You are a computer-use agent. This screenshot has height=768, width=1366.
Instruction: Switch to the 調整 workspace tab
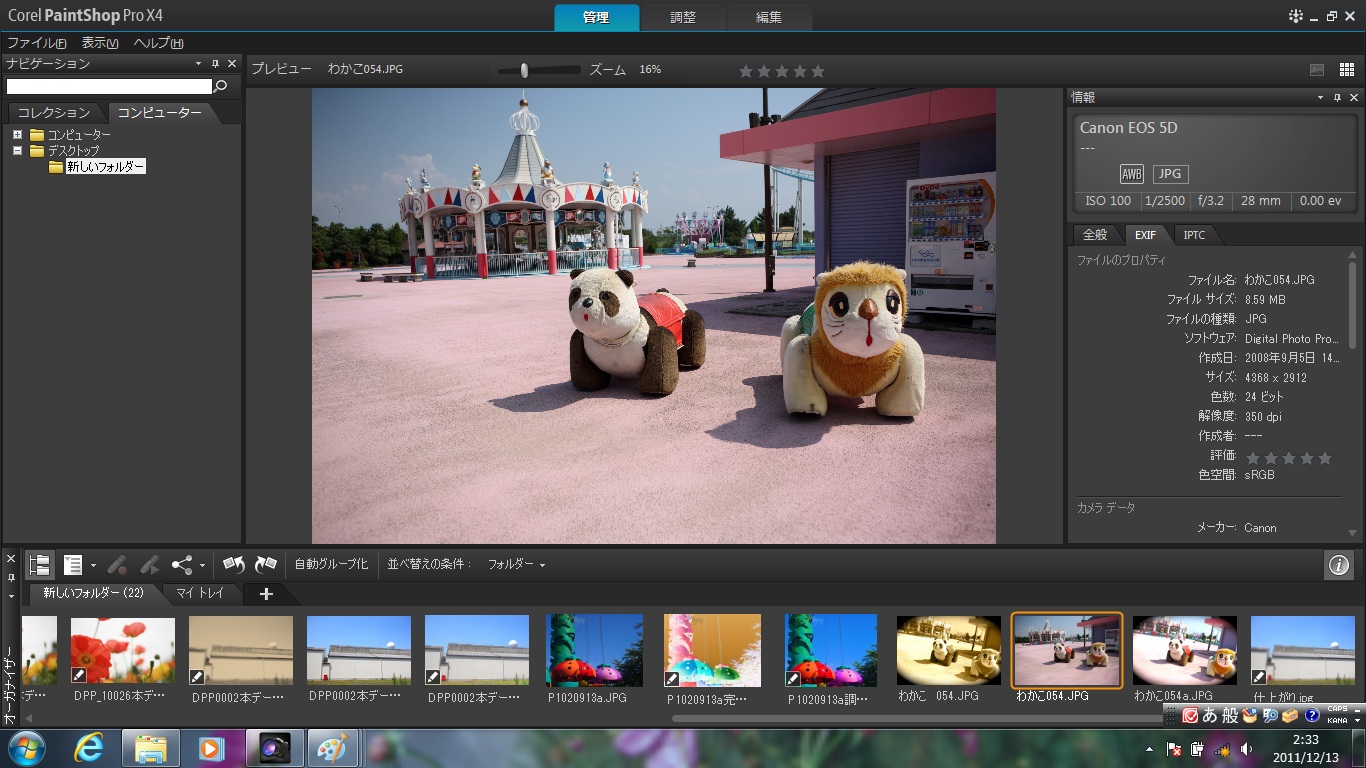tap(683, 18)
